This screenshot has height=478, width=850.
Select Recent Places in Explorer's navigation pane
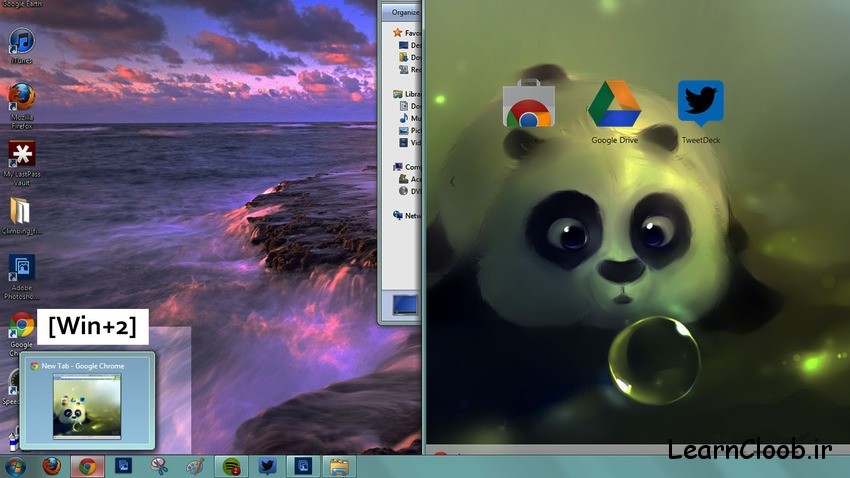(x=410, y=69)
